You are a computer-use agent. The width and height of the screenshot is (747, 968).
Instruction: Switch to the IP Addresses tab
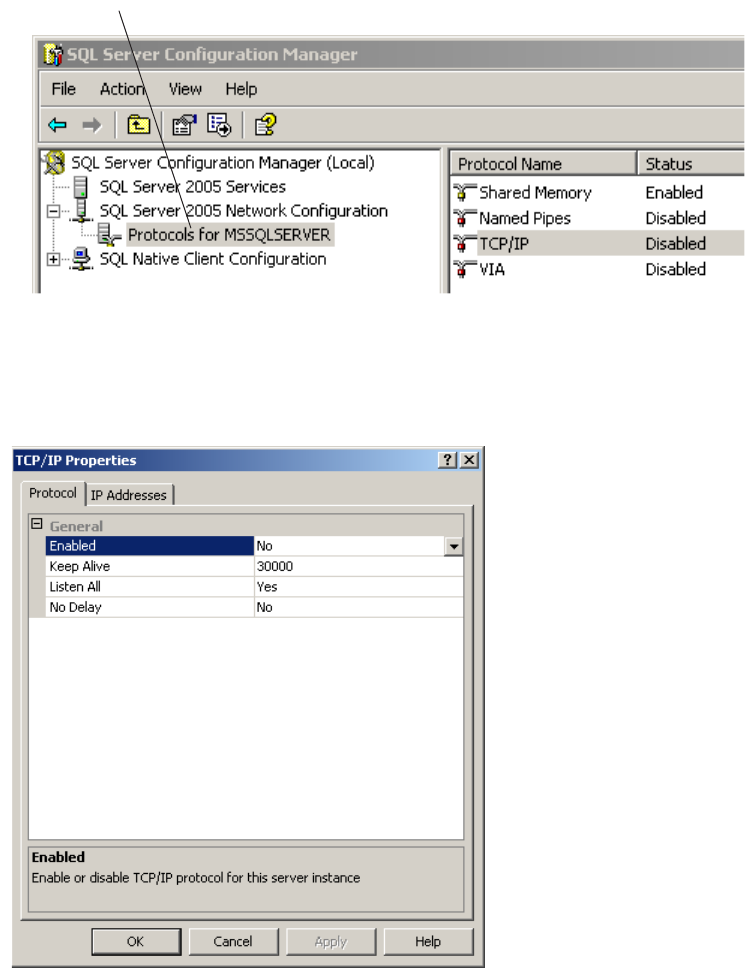tap(128, 495)
